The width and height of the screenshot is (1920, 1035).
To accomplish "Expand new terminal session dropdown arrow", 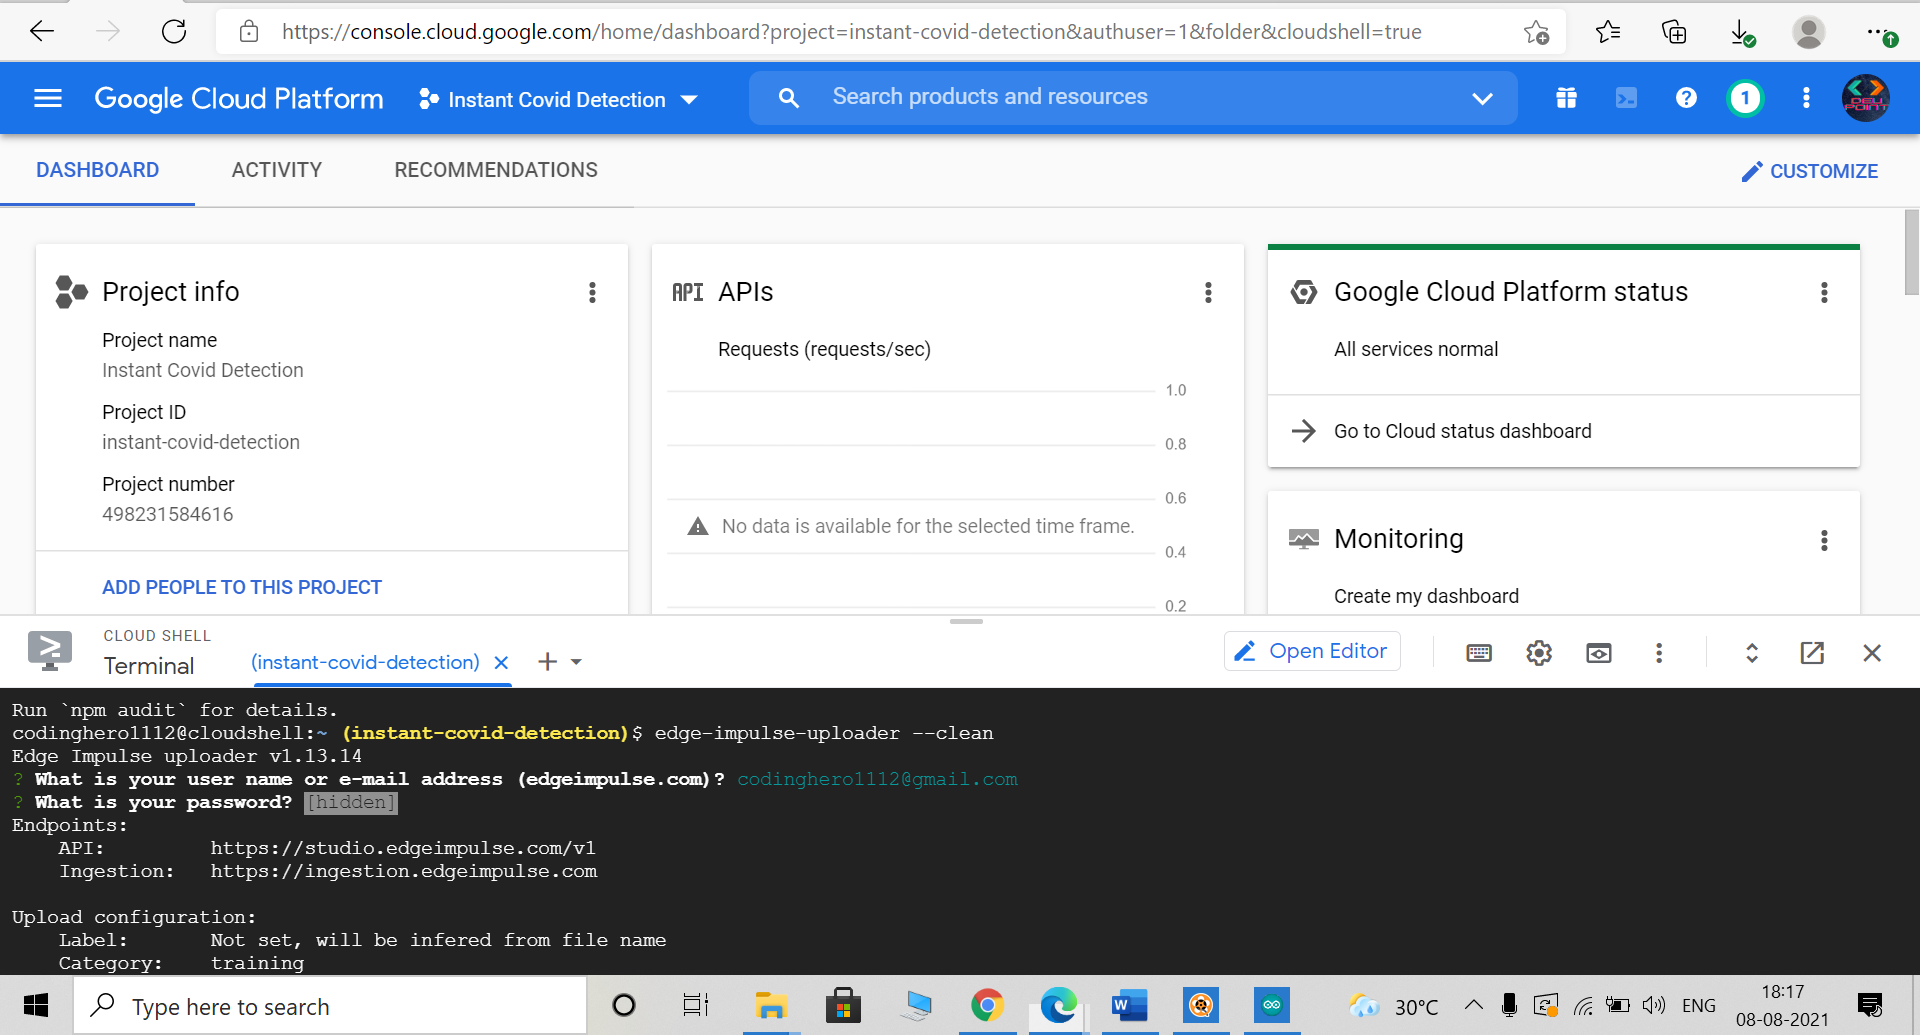I will pos(576,662).
